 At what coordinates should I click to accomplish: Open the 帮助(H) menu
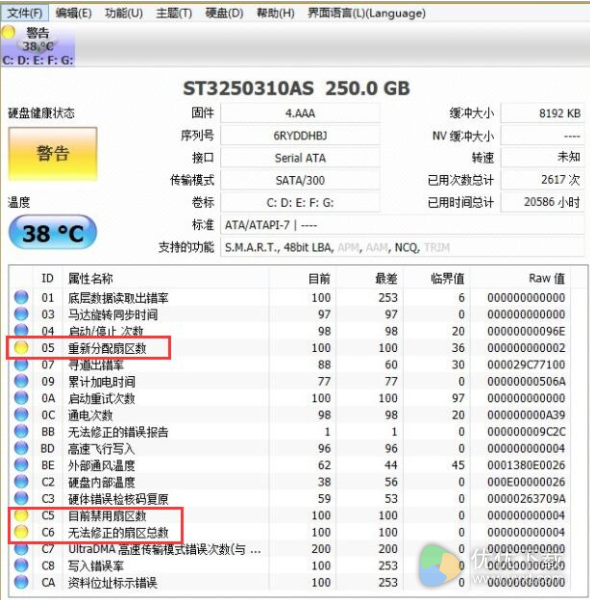click(275, 13)
